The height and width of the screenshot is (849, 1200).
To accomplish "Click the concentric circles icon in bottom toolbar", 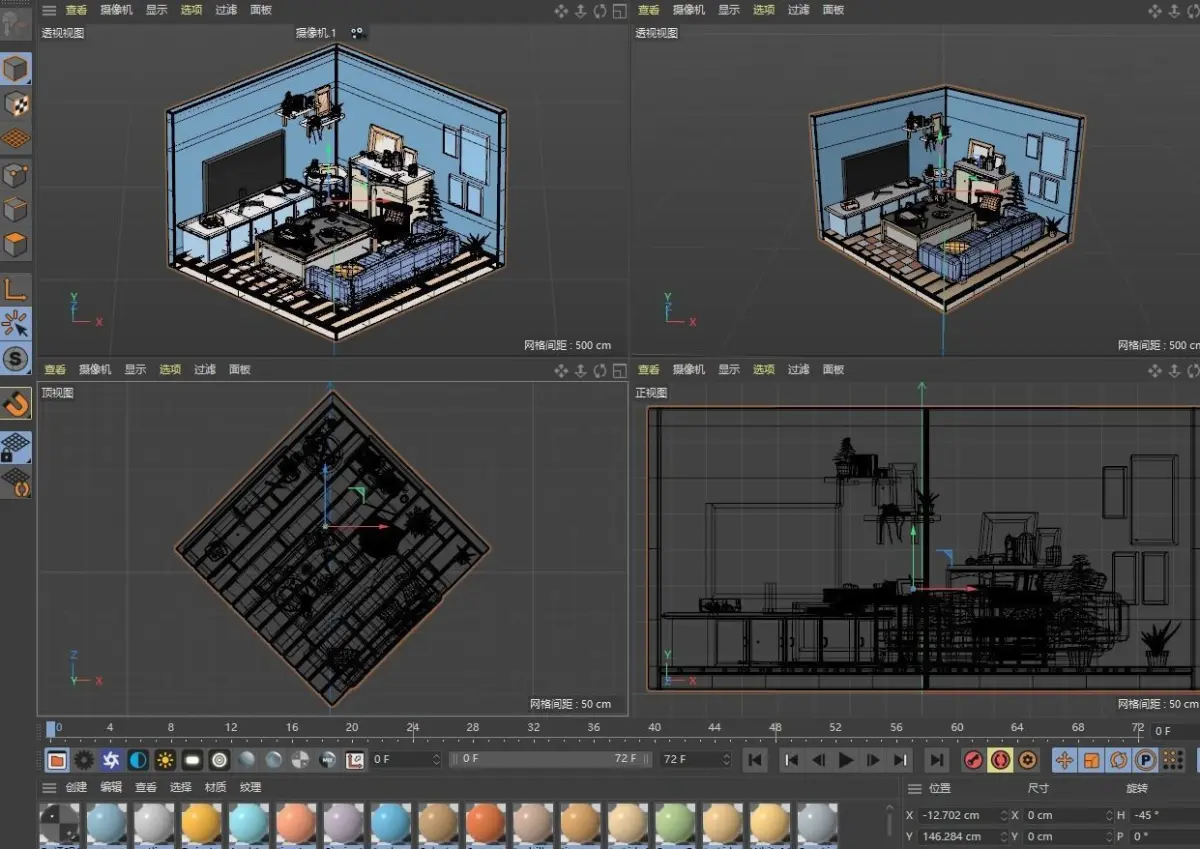I will [x=219, y=760].
